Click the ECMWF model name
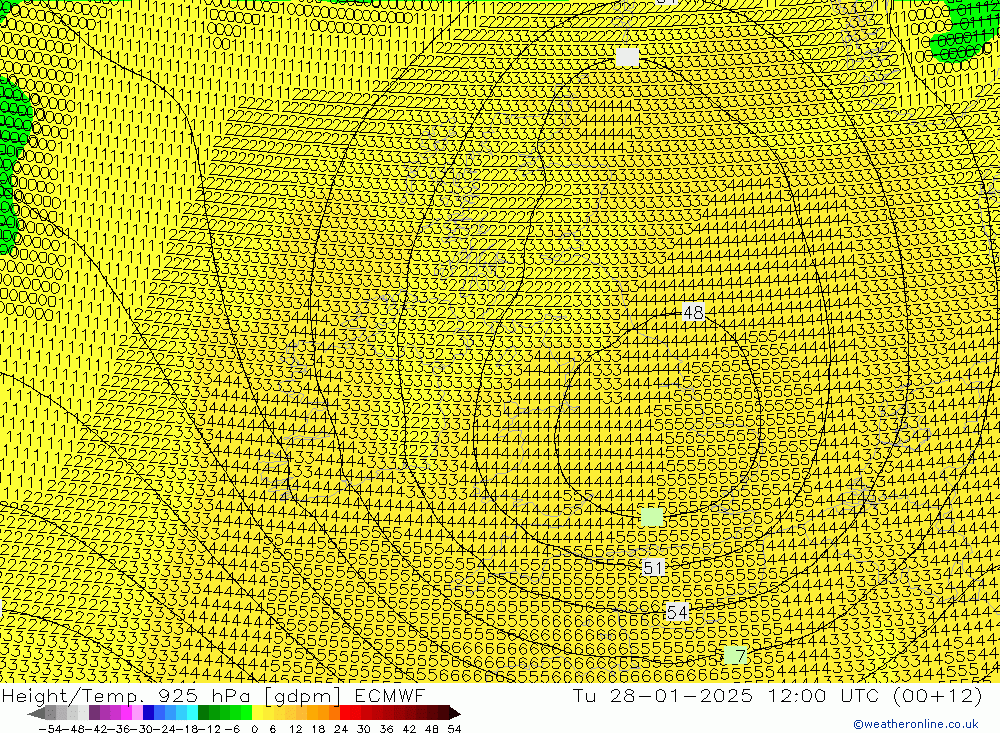 coord(390,695)
